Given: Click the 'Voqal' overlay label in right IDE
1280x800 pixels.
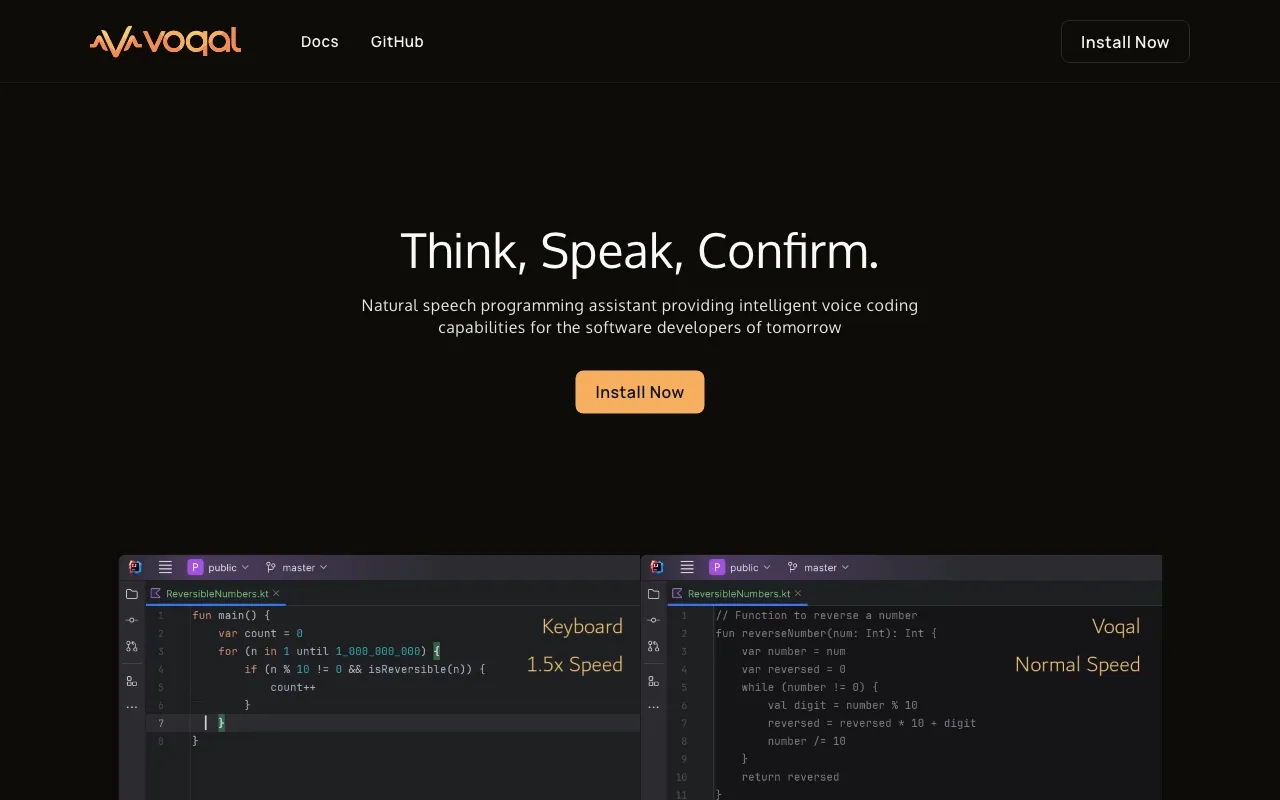Looking at the screenshot, I should [1116, 627].
